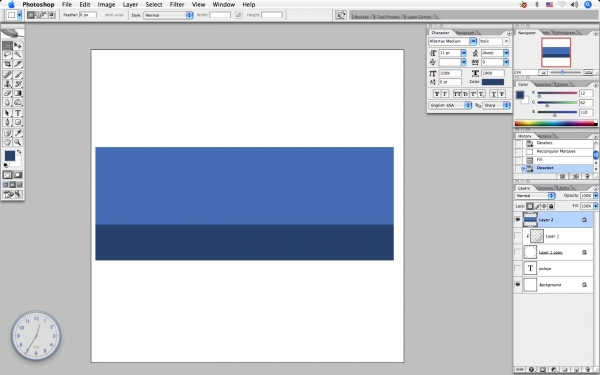Switch to the Channels tab
Screen dimensions: 600x375
[545, 188]
